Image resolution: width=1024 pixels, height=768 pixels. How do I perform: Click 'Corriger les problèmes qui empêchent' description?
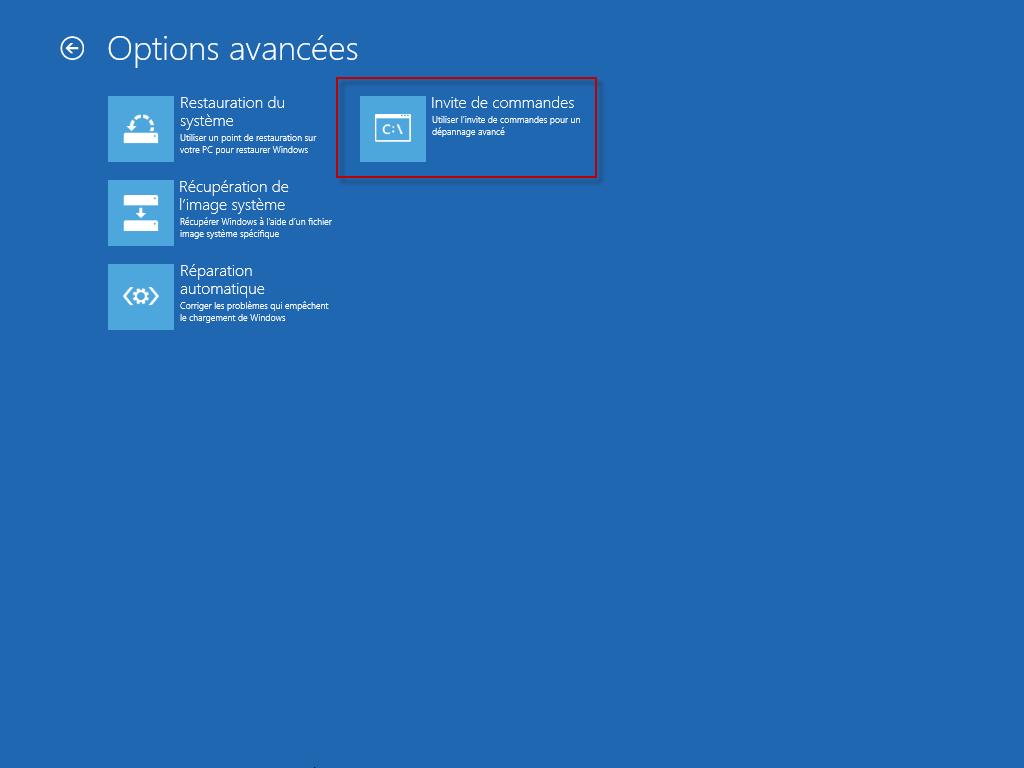point(254,312)
